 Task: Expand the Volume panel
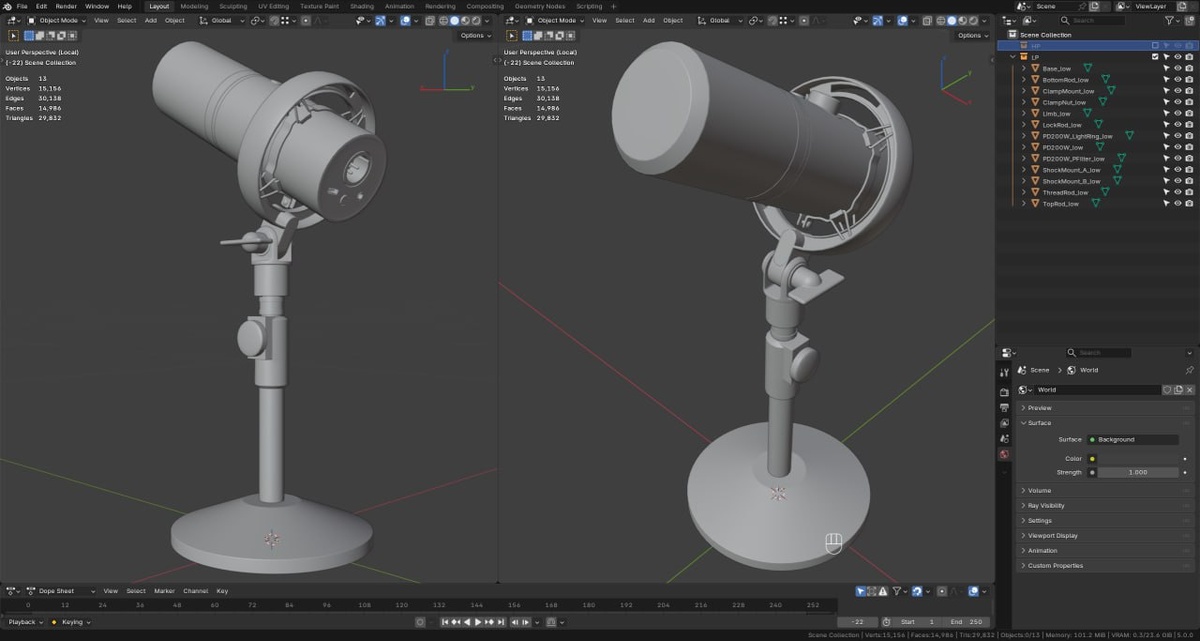(x=1106, y=491)
